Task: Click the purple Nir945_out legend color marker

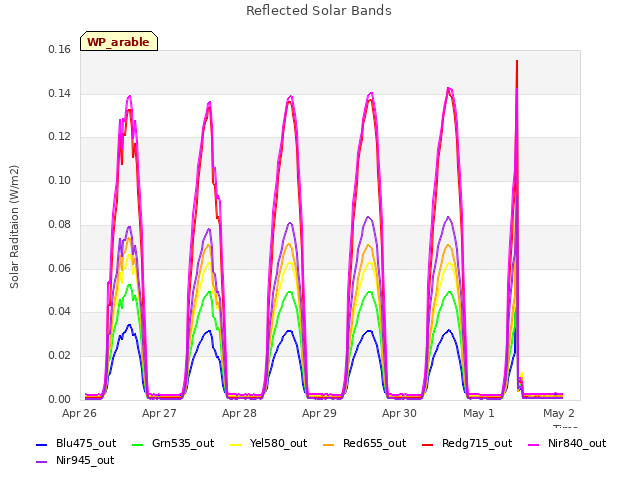Action: click(x=42, y=462)
